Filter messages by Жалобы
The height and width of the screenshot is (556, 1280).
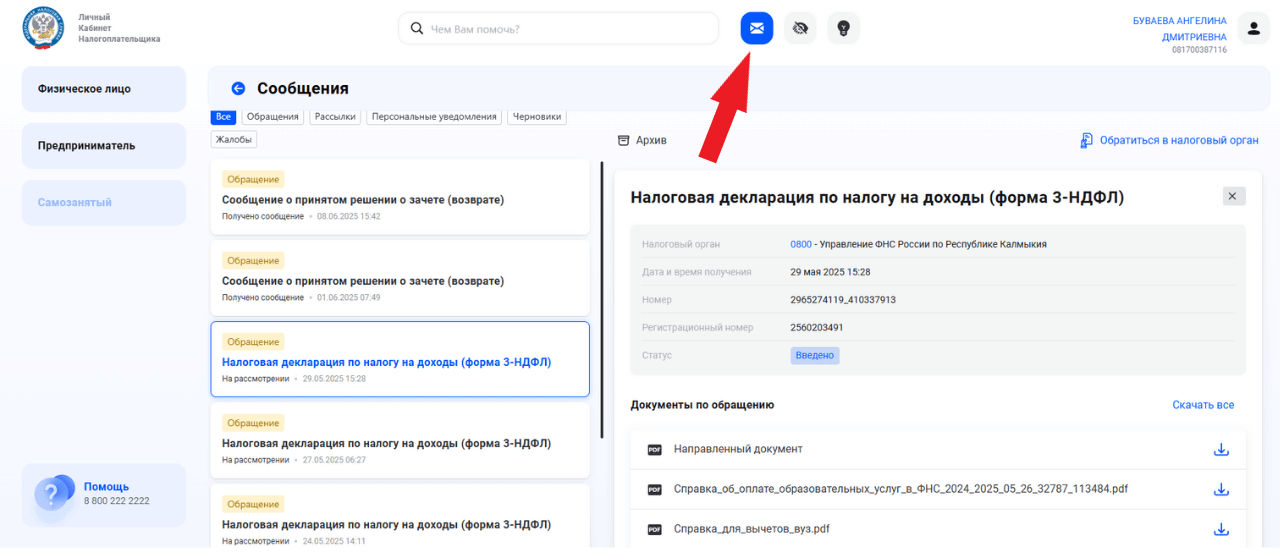(x=234, y=140)
